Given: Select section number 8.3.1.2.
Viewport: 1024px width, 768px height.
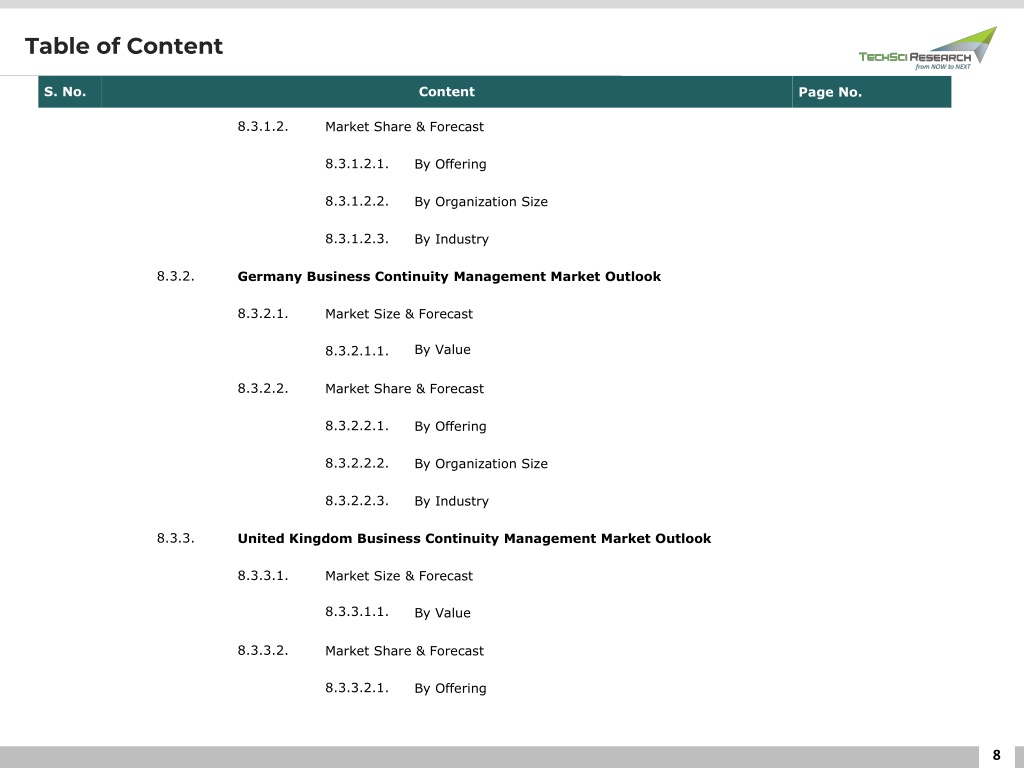Looking at the screenshot, I should click(263, 127).
